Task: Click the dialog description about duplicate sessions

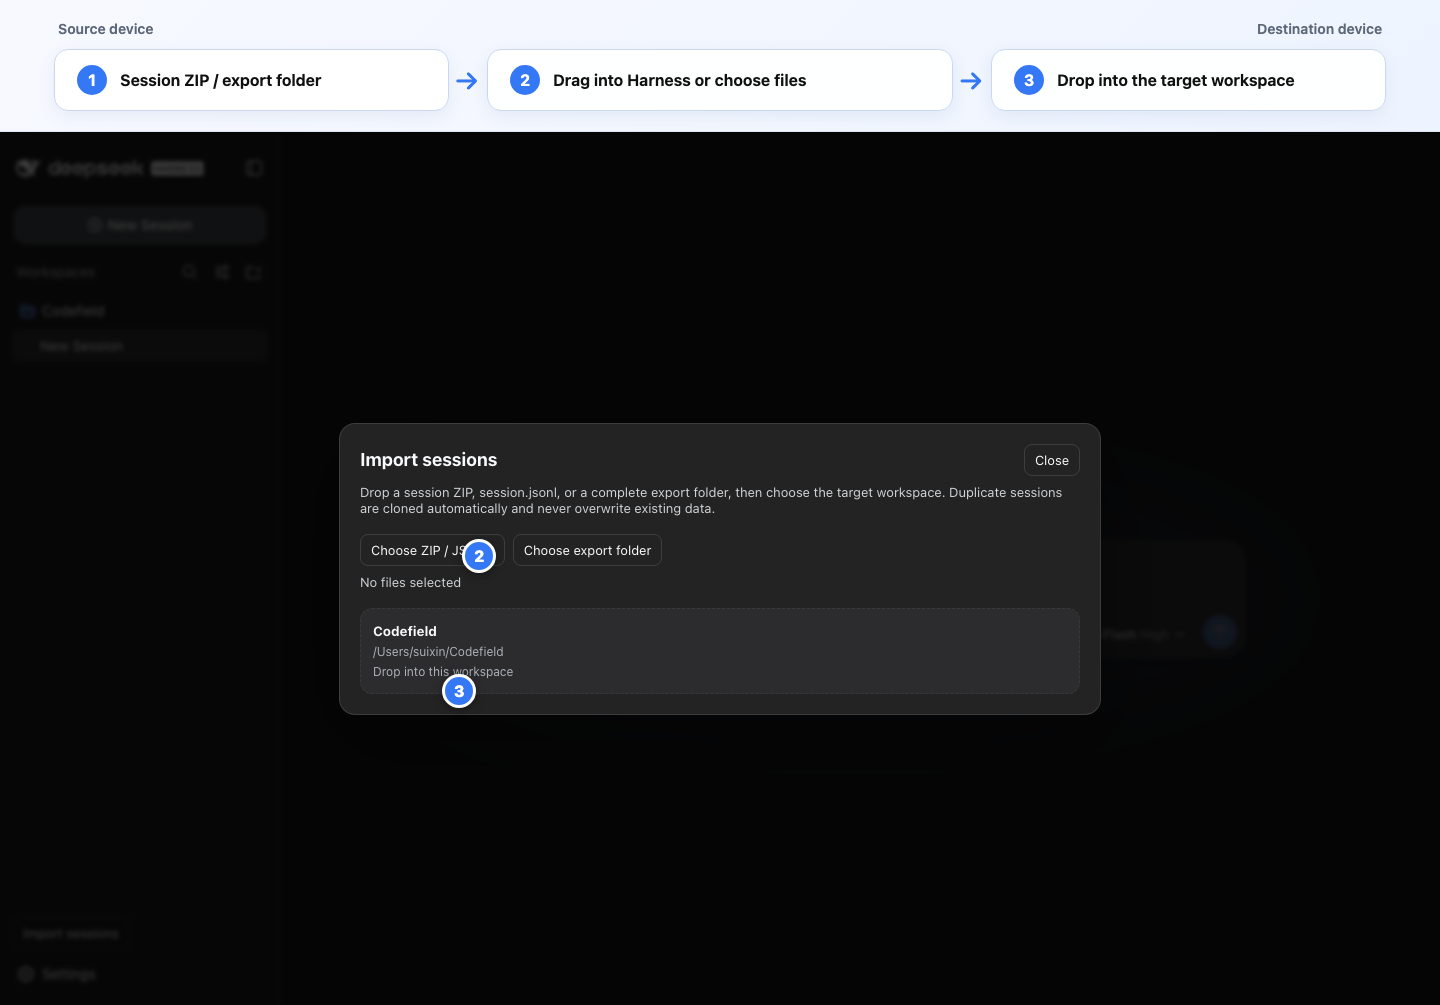Action: (711, 500)
